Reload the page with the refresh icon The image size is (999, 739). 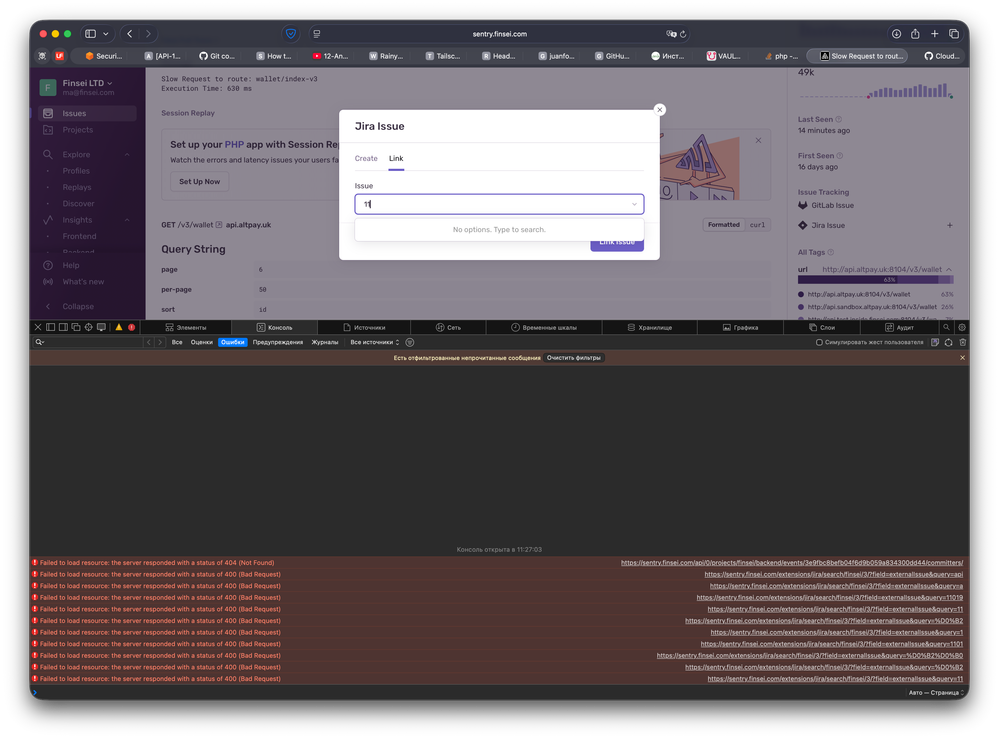(x=683, y=34)
